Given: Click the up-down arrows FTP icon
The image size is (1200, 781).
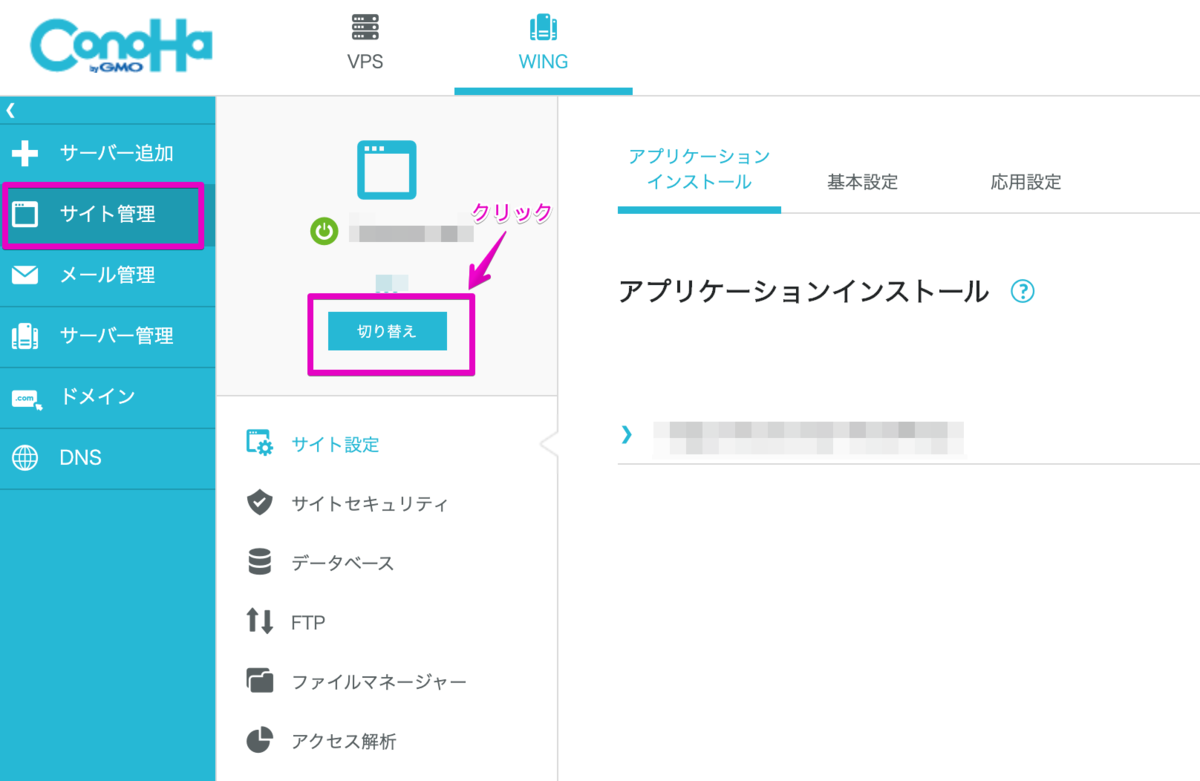Looking at the screenshot, I should click(x=260, y=622).
